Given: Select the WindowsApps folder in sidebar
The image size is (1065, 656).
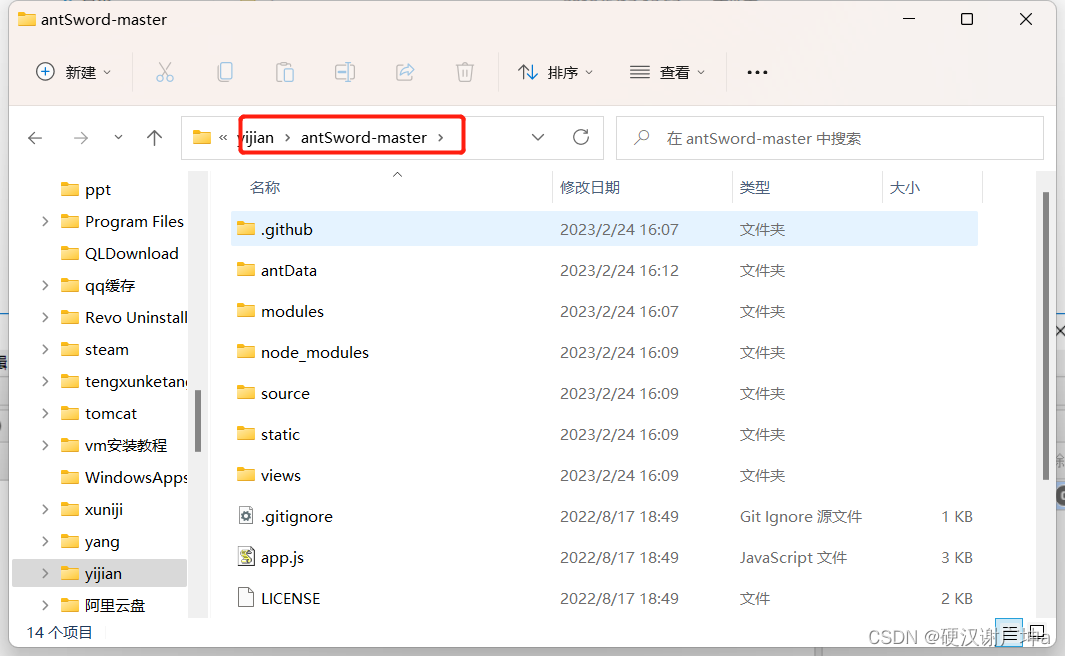Looking at the screenshot, I should [124, 477].
